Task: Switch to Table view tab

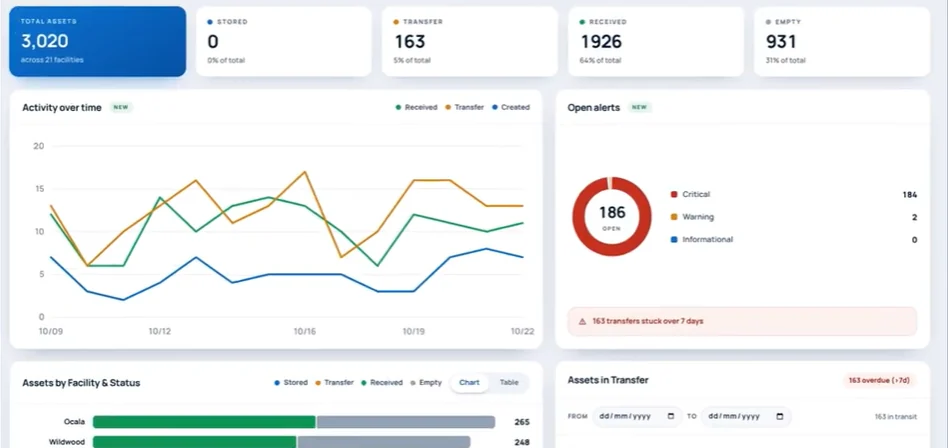Action: (x=509, y=383)
